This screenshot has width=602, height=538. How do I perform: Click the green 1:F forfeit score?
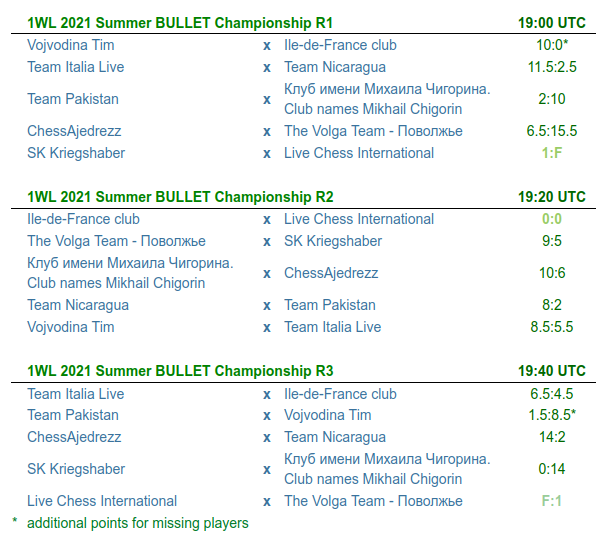(552, 153)
